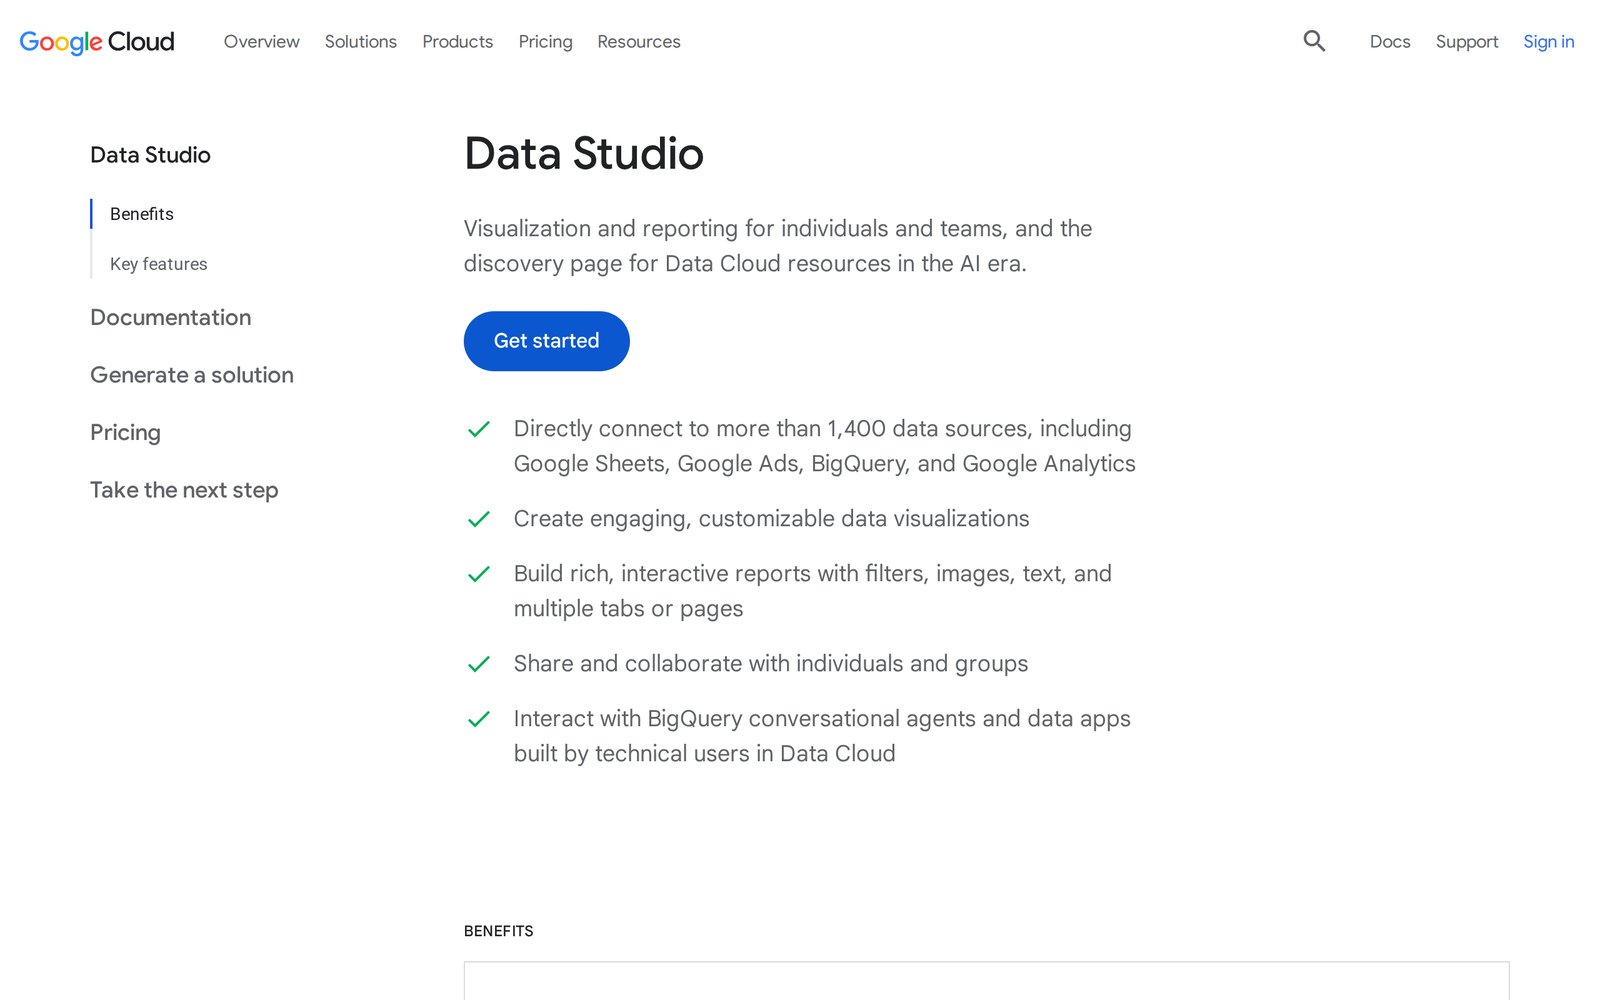Open the Solutions menu
The height and width of the screenshot is (1000, 1600).
click(360, 42)
